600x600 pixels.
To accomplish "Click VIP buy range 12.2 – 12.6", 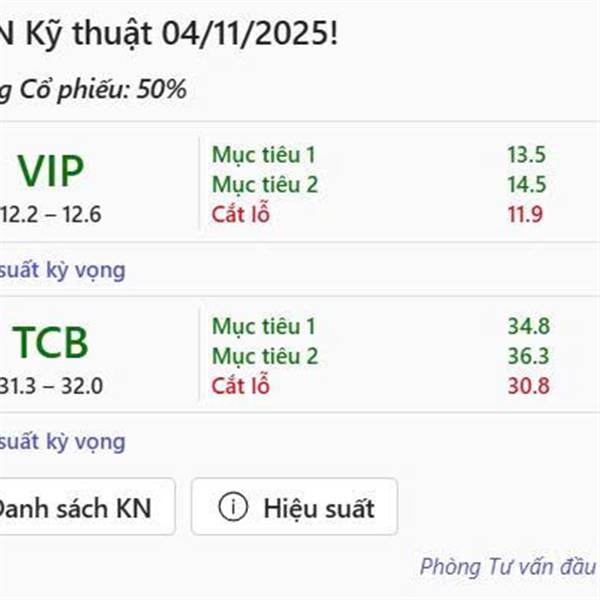I will (51, 214).
